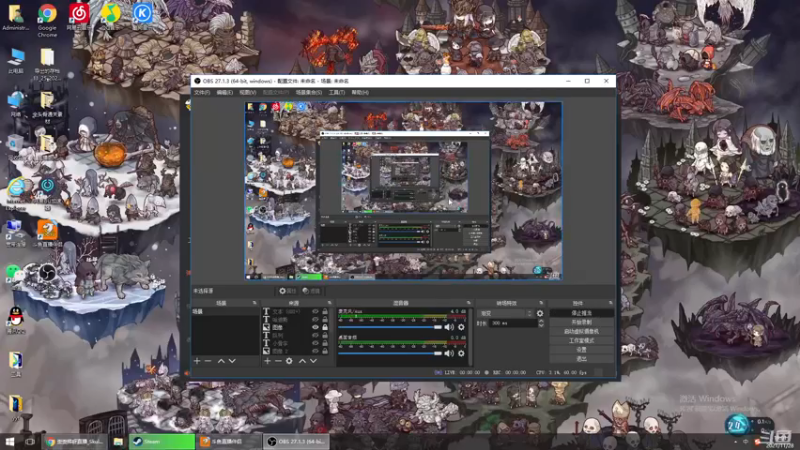Toggle the lock on the 图像 2 source

coord(325,351)
